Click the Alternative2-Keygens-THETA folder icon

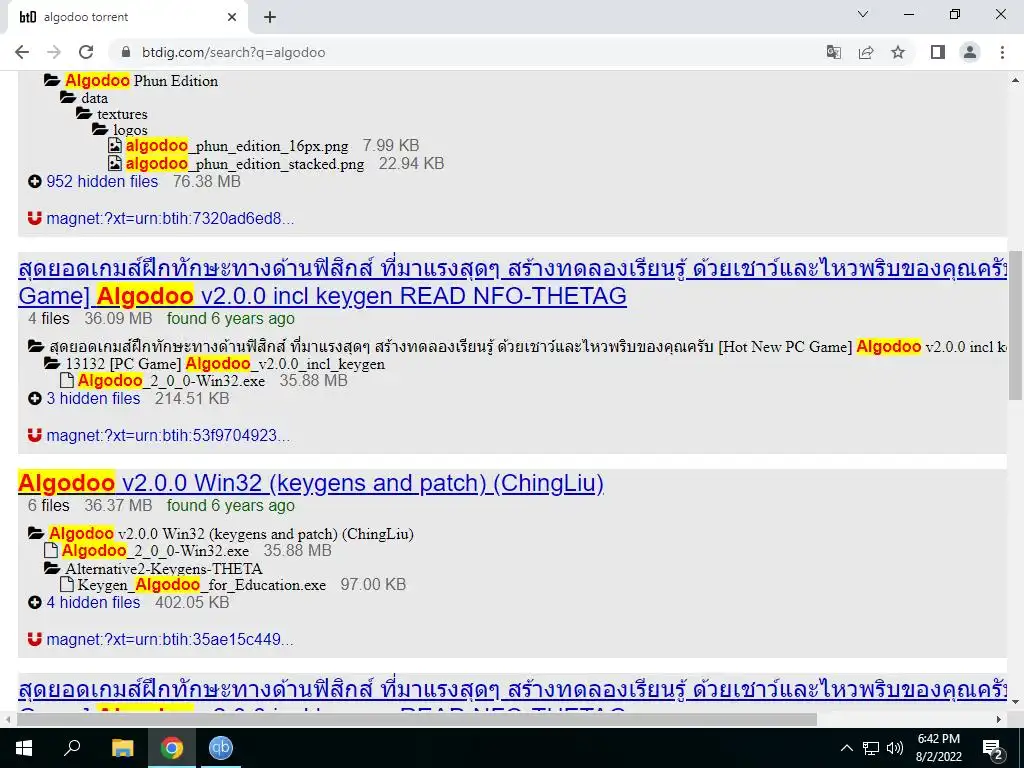[52, 568]
